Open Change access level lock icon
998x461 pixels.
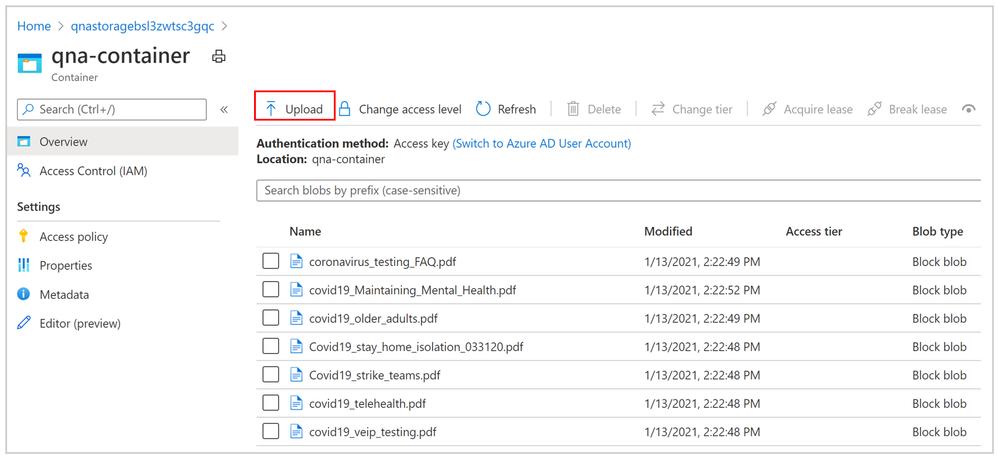[x=345, y=109]
